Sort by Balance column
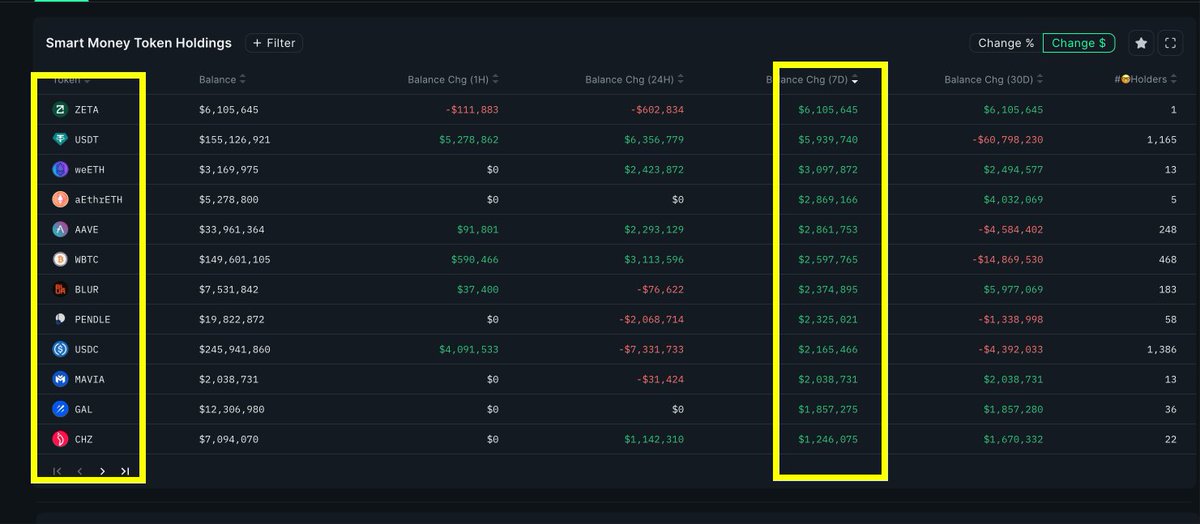 click(x=222, y=79)
